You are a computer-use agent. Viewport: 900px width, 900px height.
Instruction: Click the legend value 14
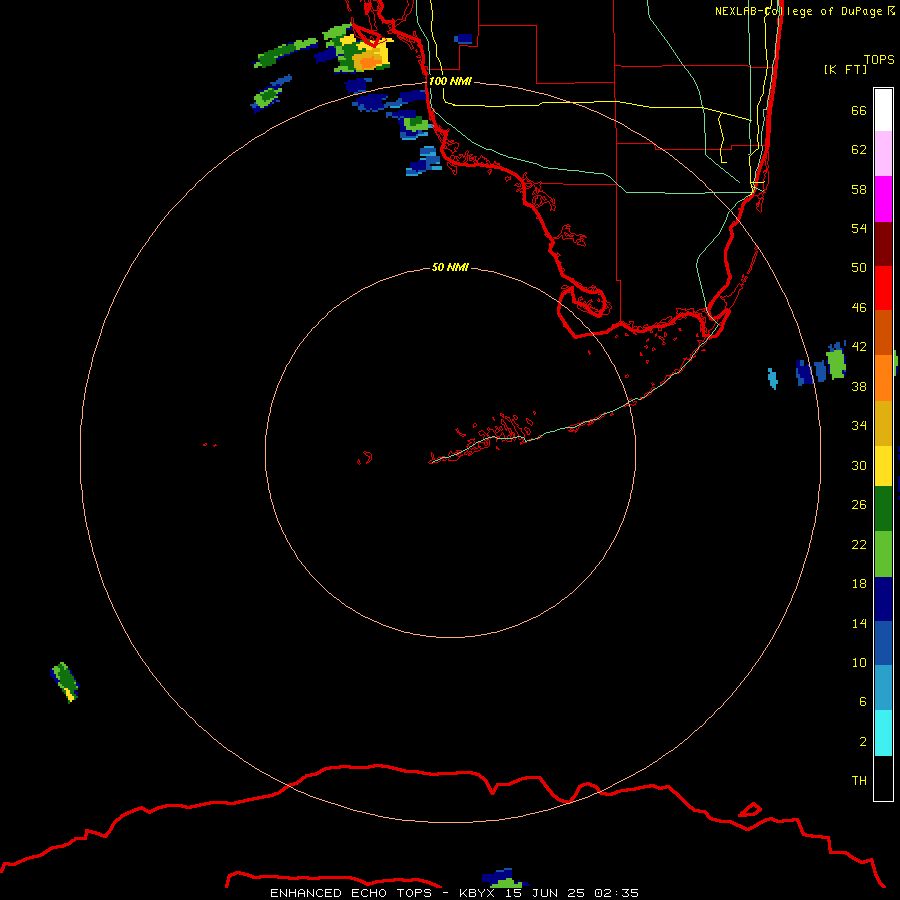tap(859, 623)
